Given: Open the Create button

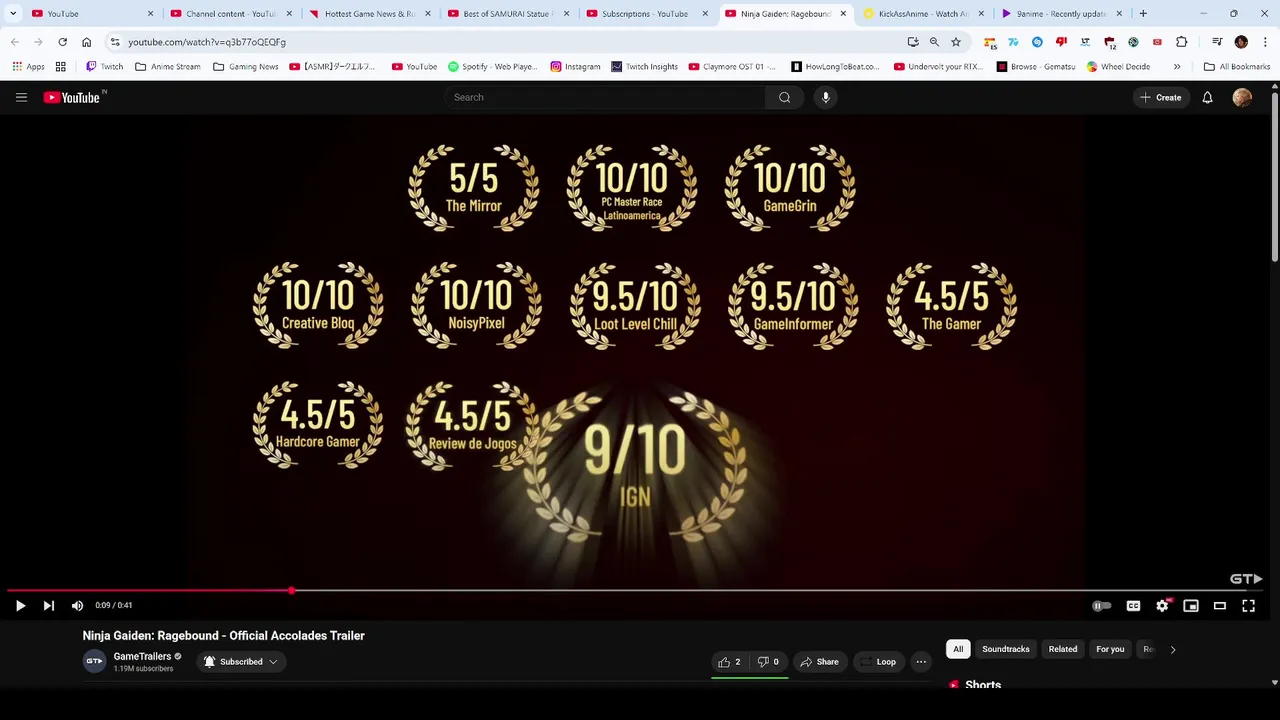Looking at the screenshot, I should pos(1160,97).
